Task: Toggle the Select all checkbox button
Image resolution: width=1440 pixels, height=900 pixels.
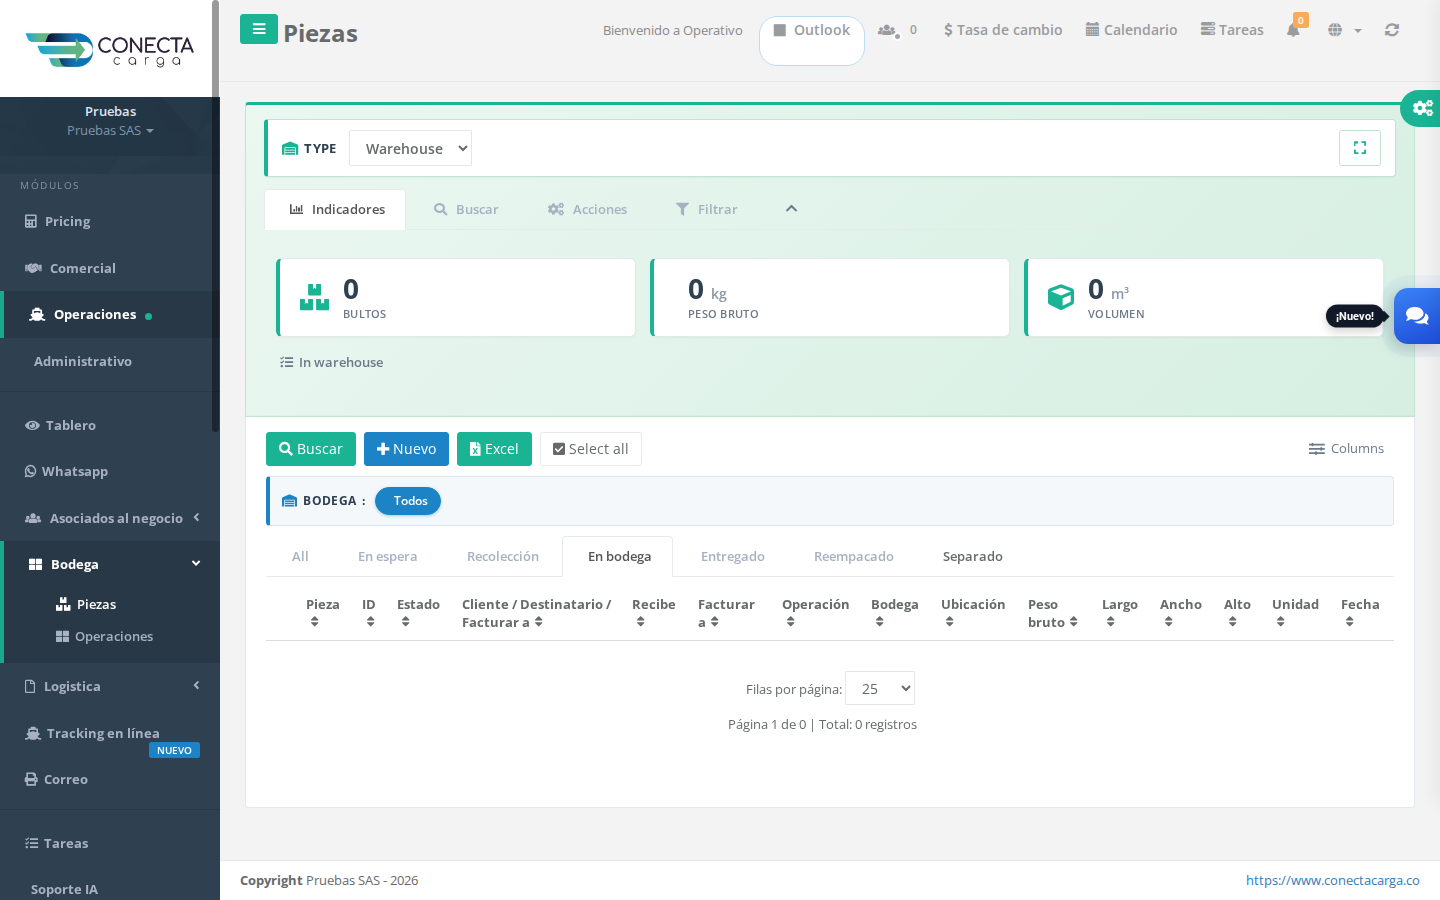Action: (591, 449)
